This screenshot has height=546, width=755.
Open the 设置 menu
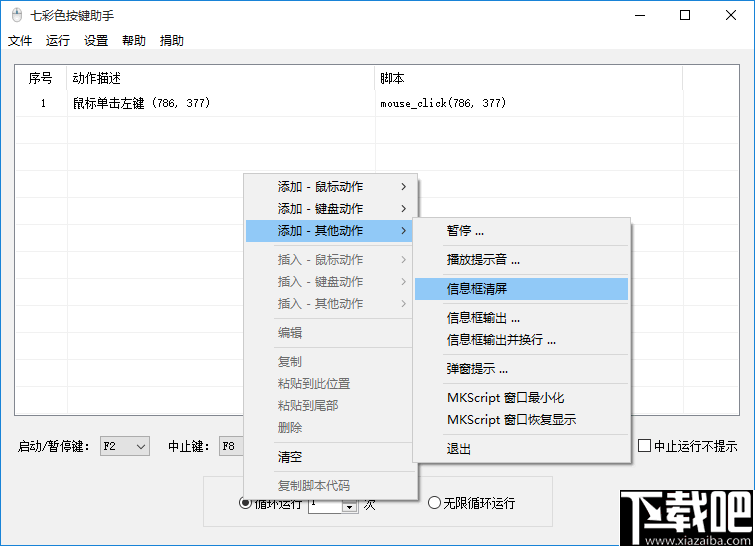pyautogui.click(x=96, y=40)
